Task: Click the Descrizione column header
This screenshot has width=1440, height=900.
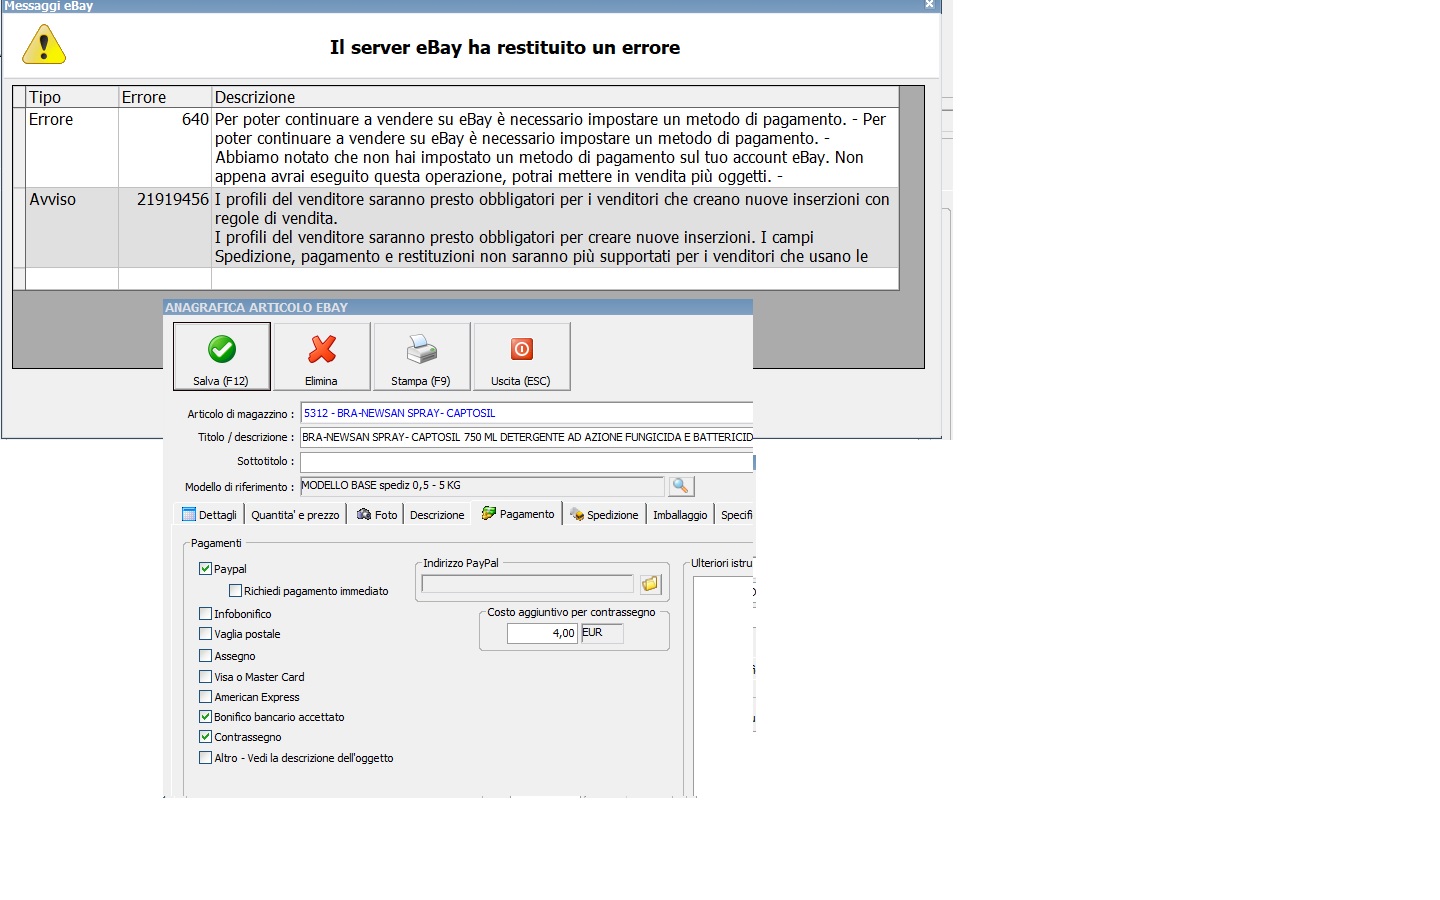Action: (x=555, y=97)
